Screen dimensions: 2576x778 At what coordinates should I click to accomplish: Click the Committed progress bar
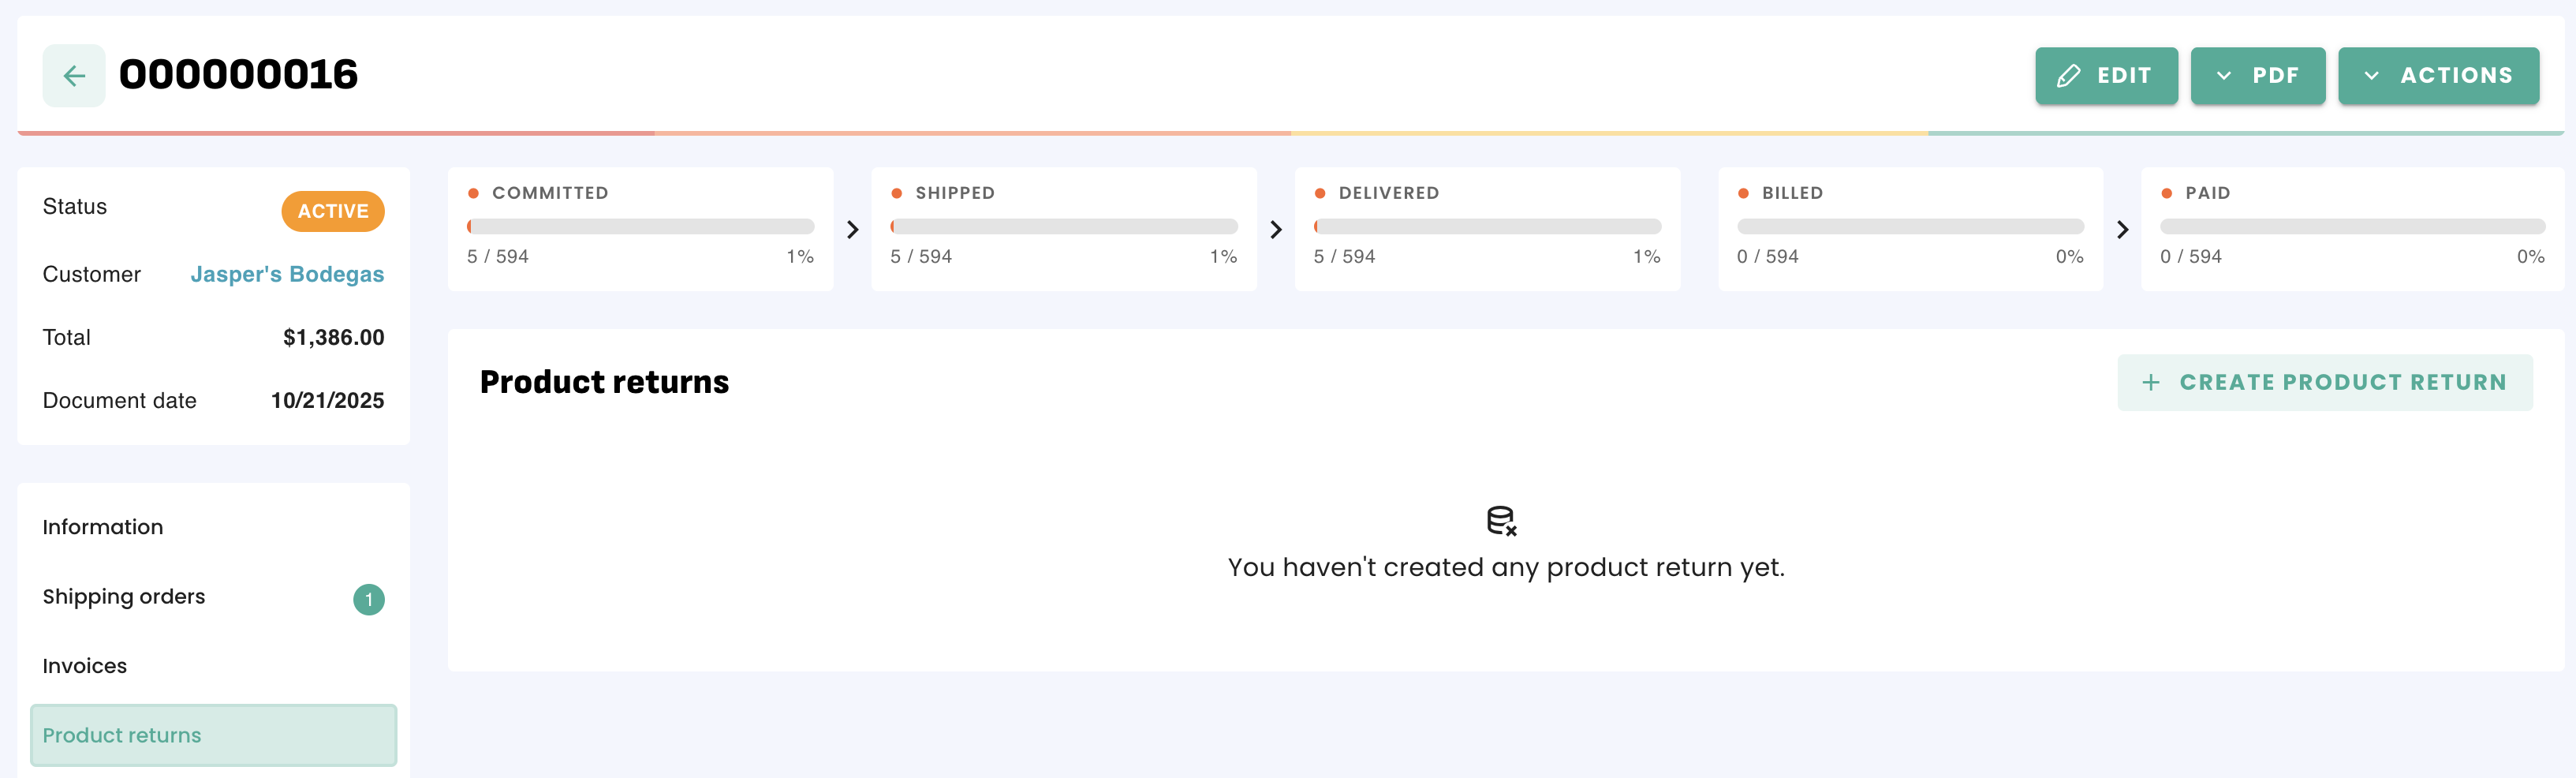click(x=640, y=227)
